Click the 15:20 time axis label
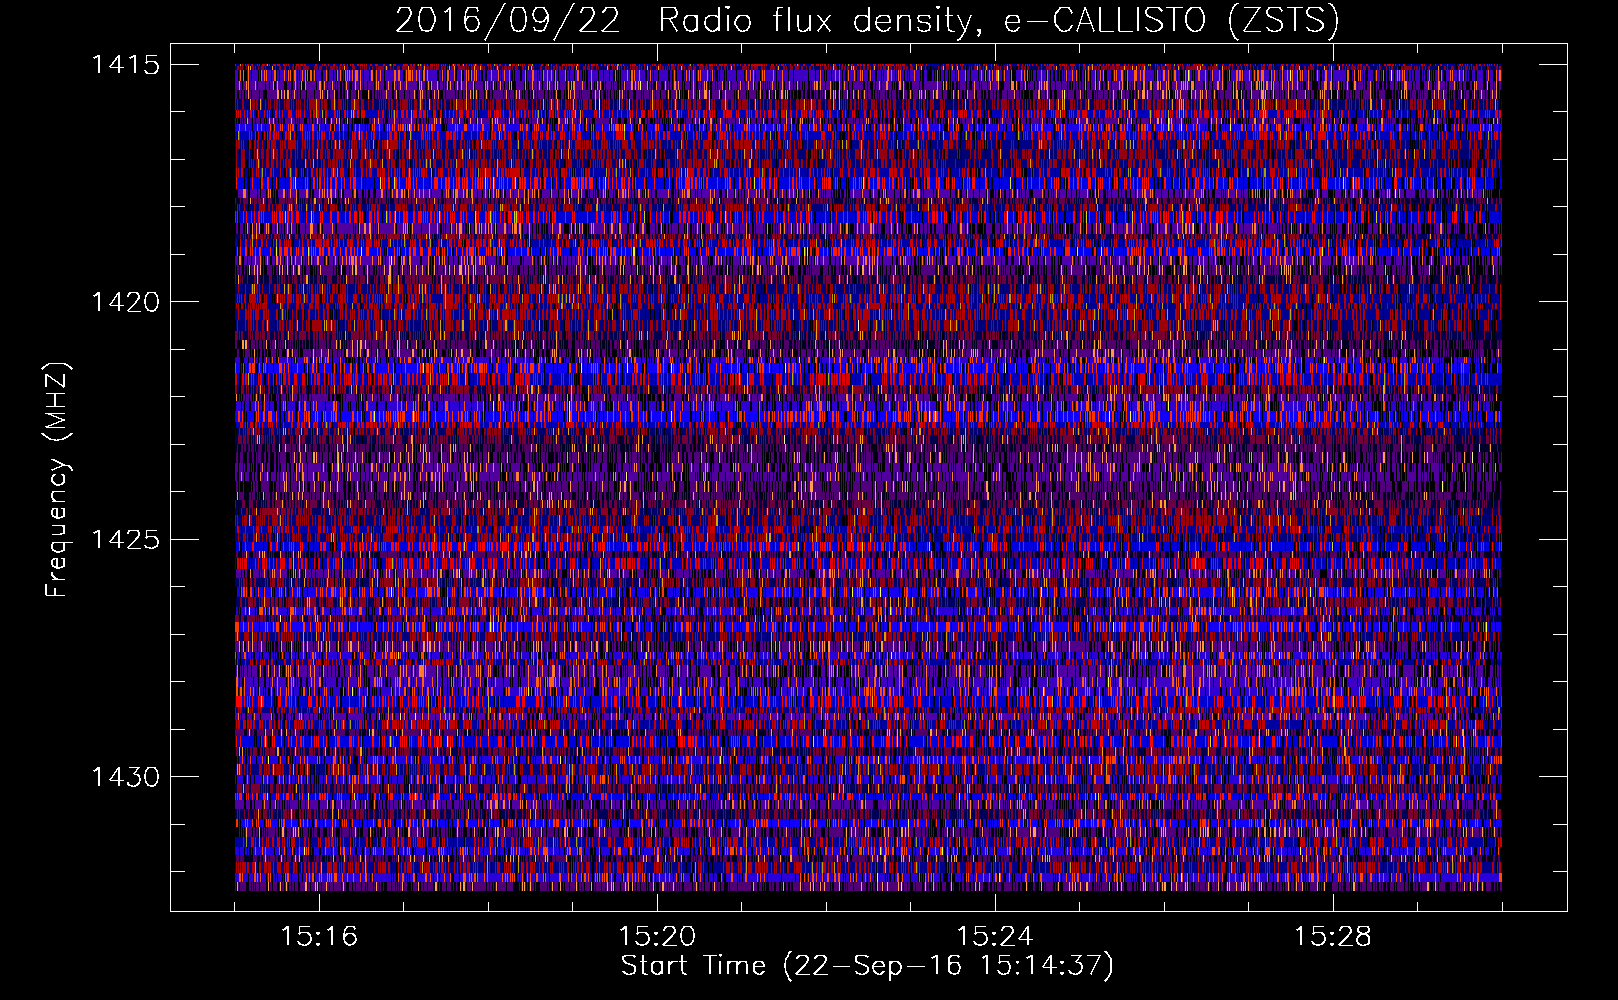 (x=657, y=937)
